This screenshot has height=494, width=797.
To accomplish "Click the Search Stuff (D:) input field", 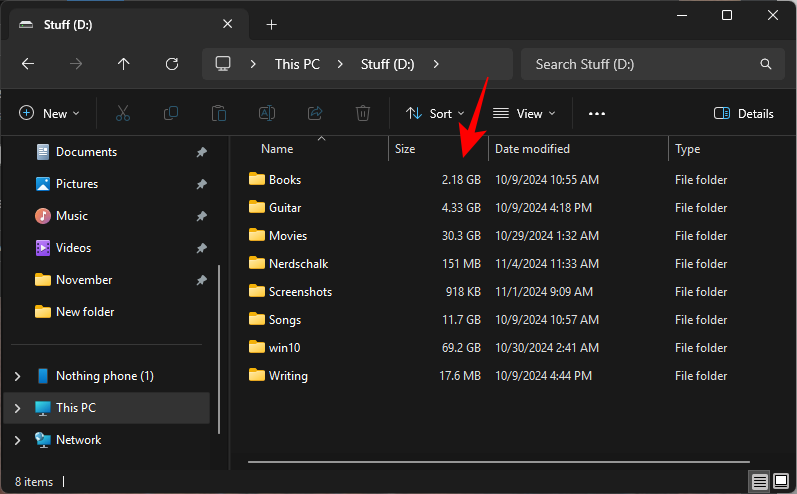I will pyautogui.click(x=640, y=64).
